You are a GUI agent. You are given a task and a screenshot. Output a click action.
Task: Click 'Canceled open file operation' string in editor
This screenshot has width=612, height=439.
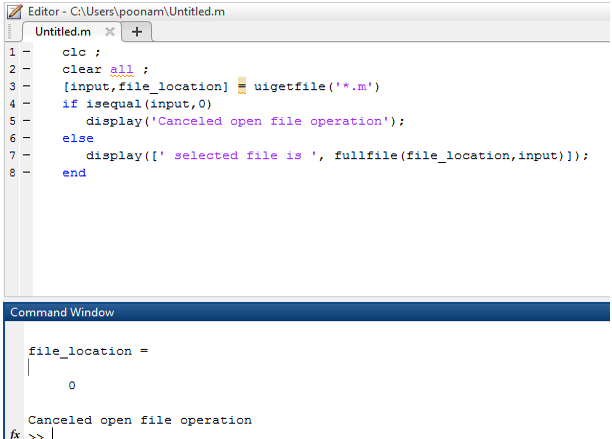(x=270, y=121)
